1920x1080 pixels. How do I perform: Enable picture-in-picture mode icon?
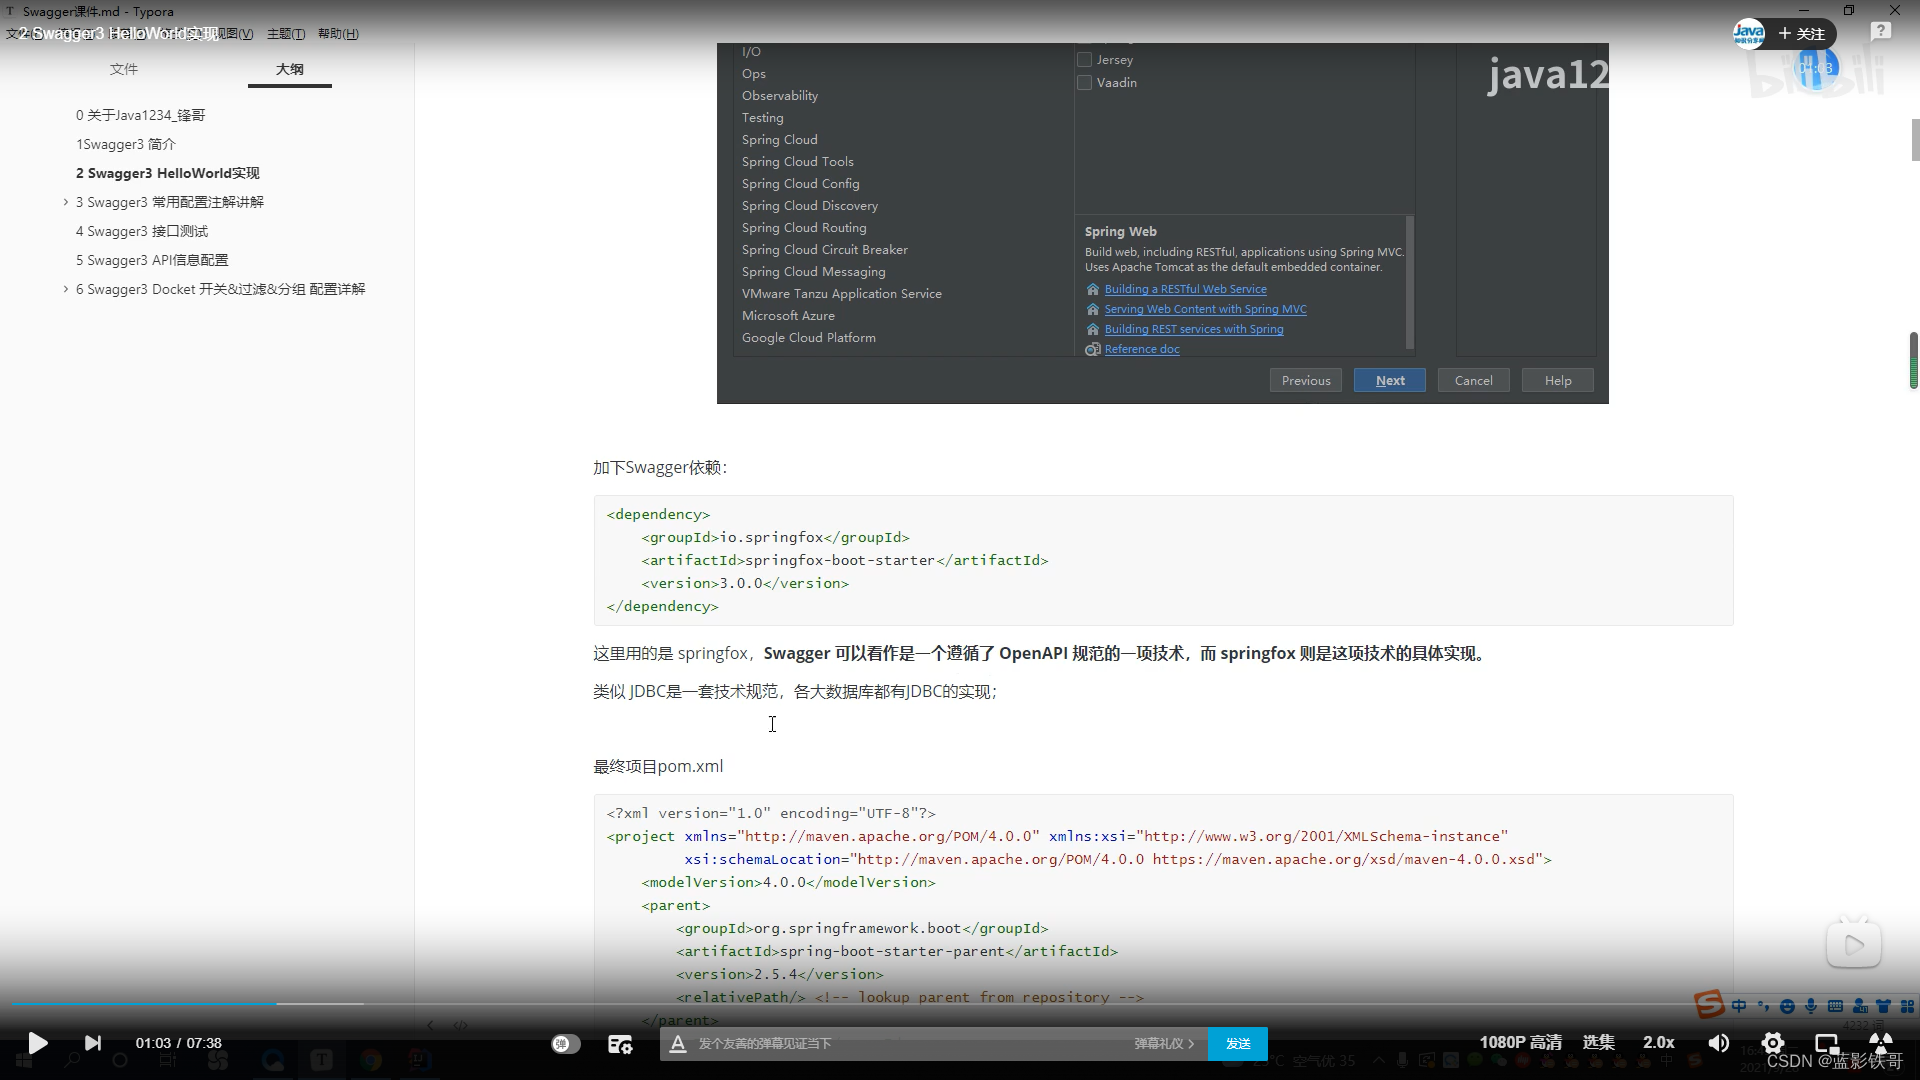[1827, 1043]
